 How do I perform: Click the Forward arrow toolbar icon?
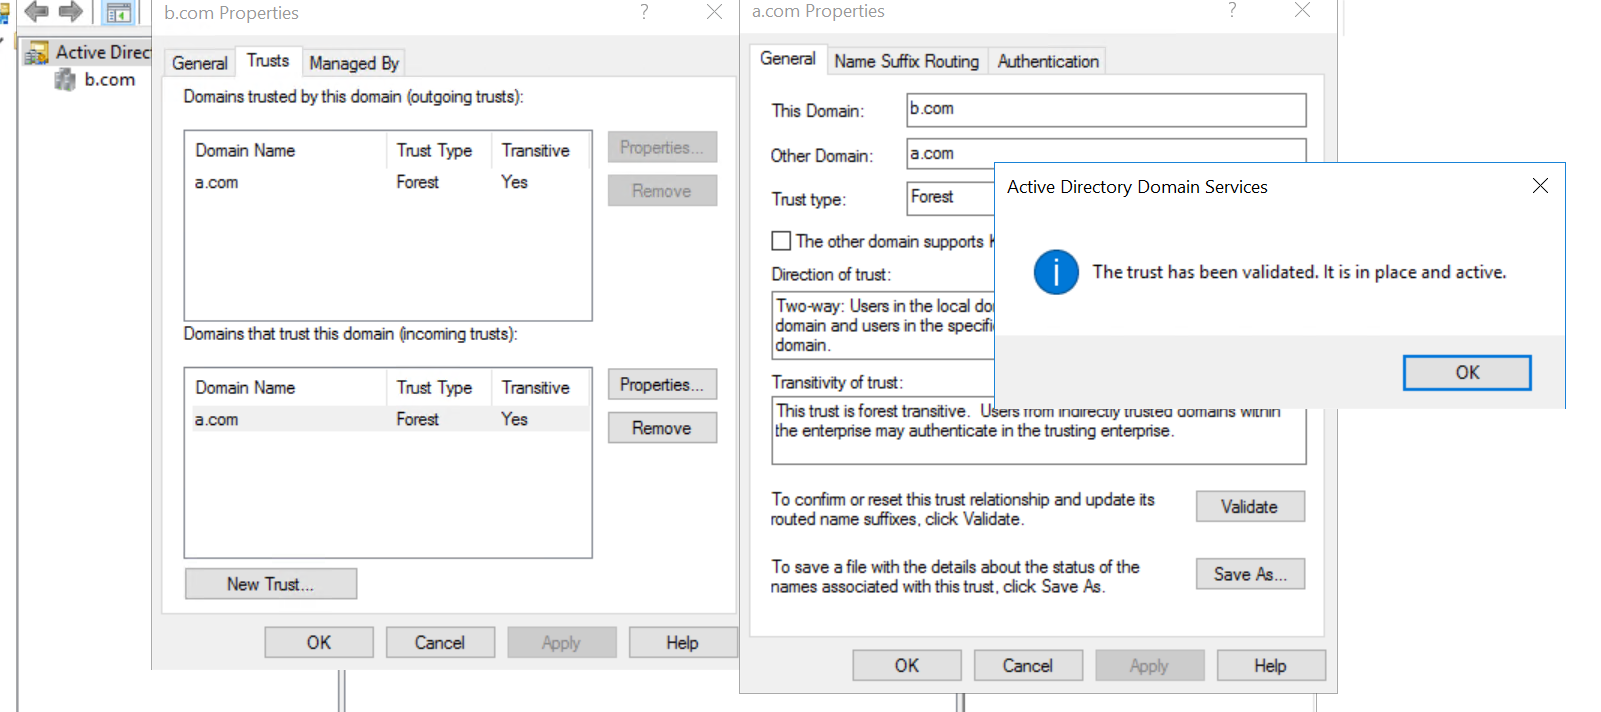pos(70,12)
